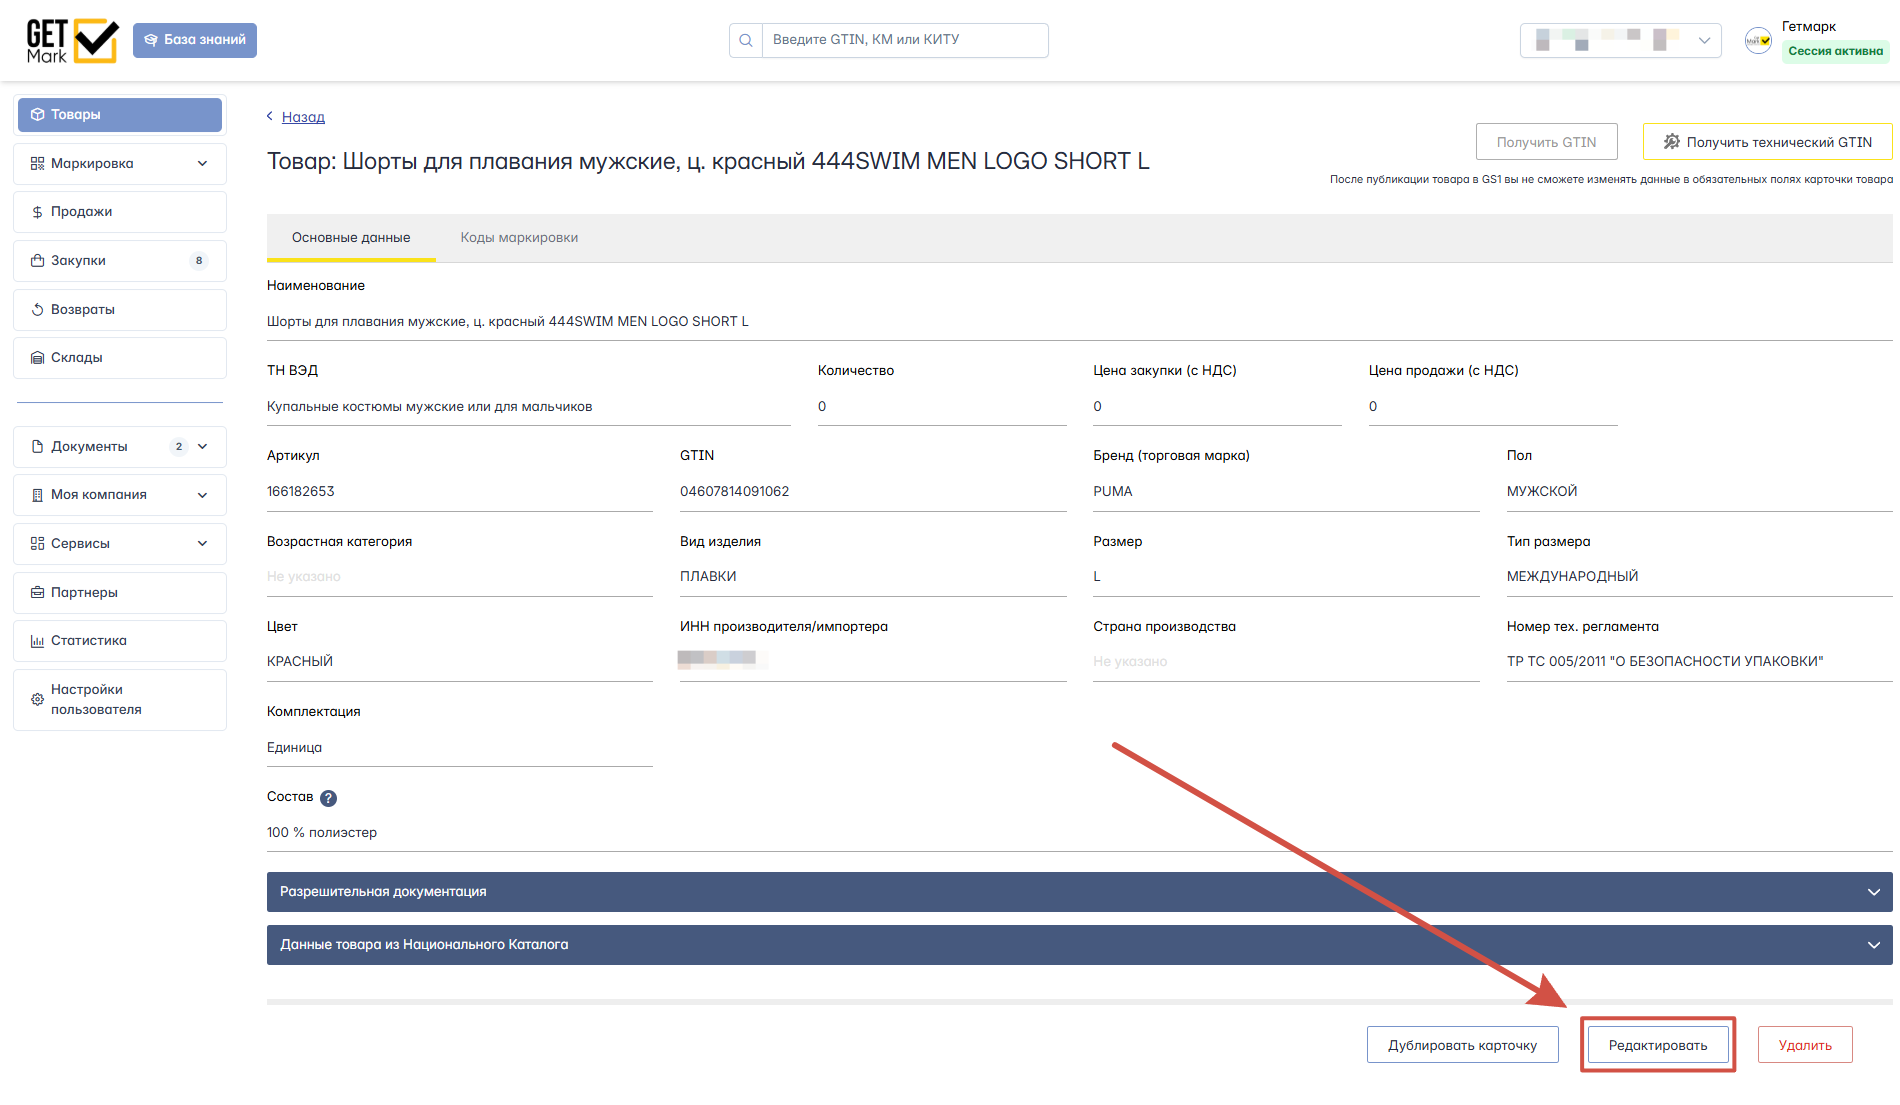Click the Сервисы grid icon
Image resolution: width=1900 pixels, height=1105 pixels.
(x=37, y=544)
